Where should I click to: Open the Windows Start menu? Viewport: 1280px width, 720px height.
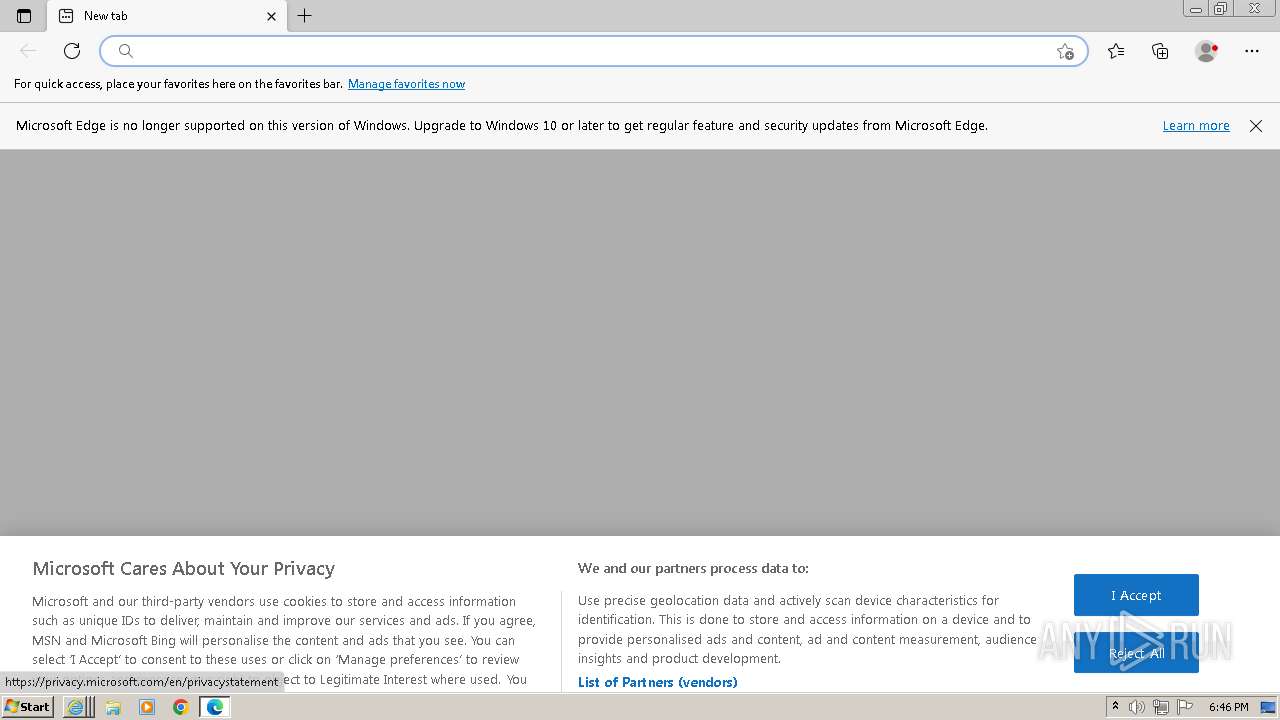(x=27, y=707)
